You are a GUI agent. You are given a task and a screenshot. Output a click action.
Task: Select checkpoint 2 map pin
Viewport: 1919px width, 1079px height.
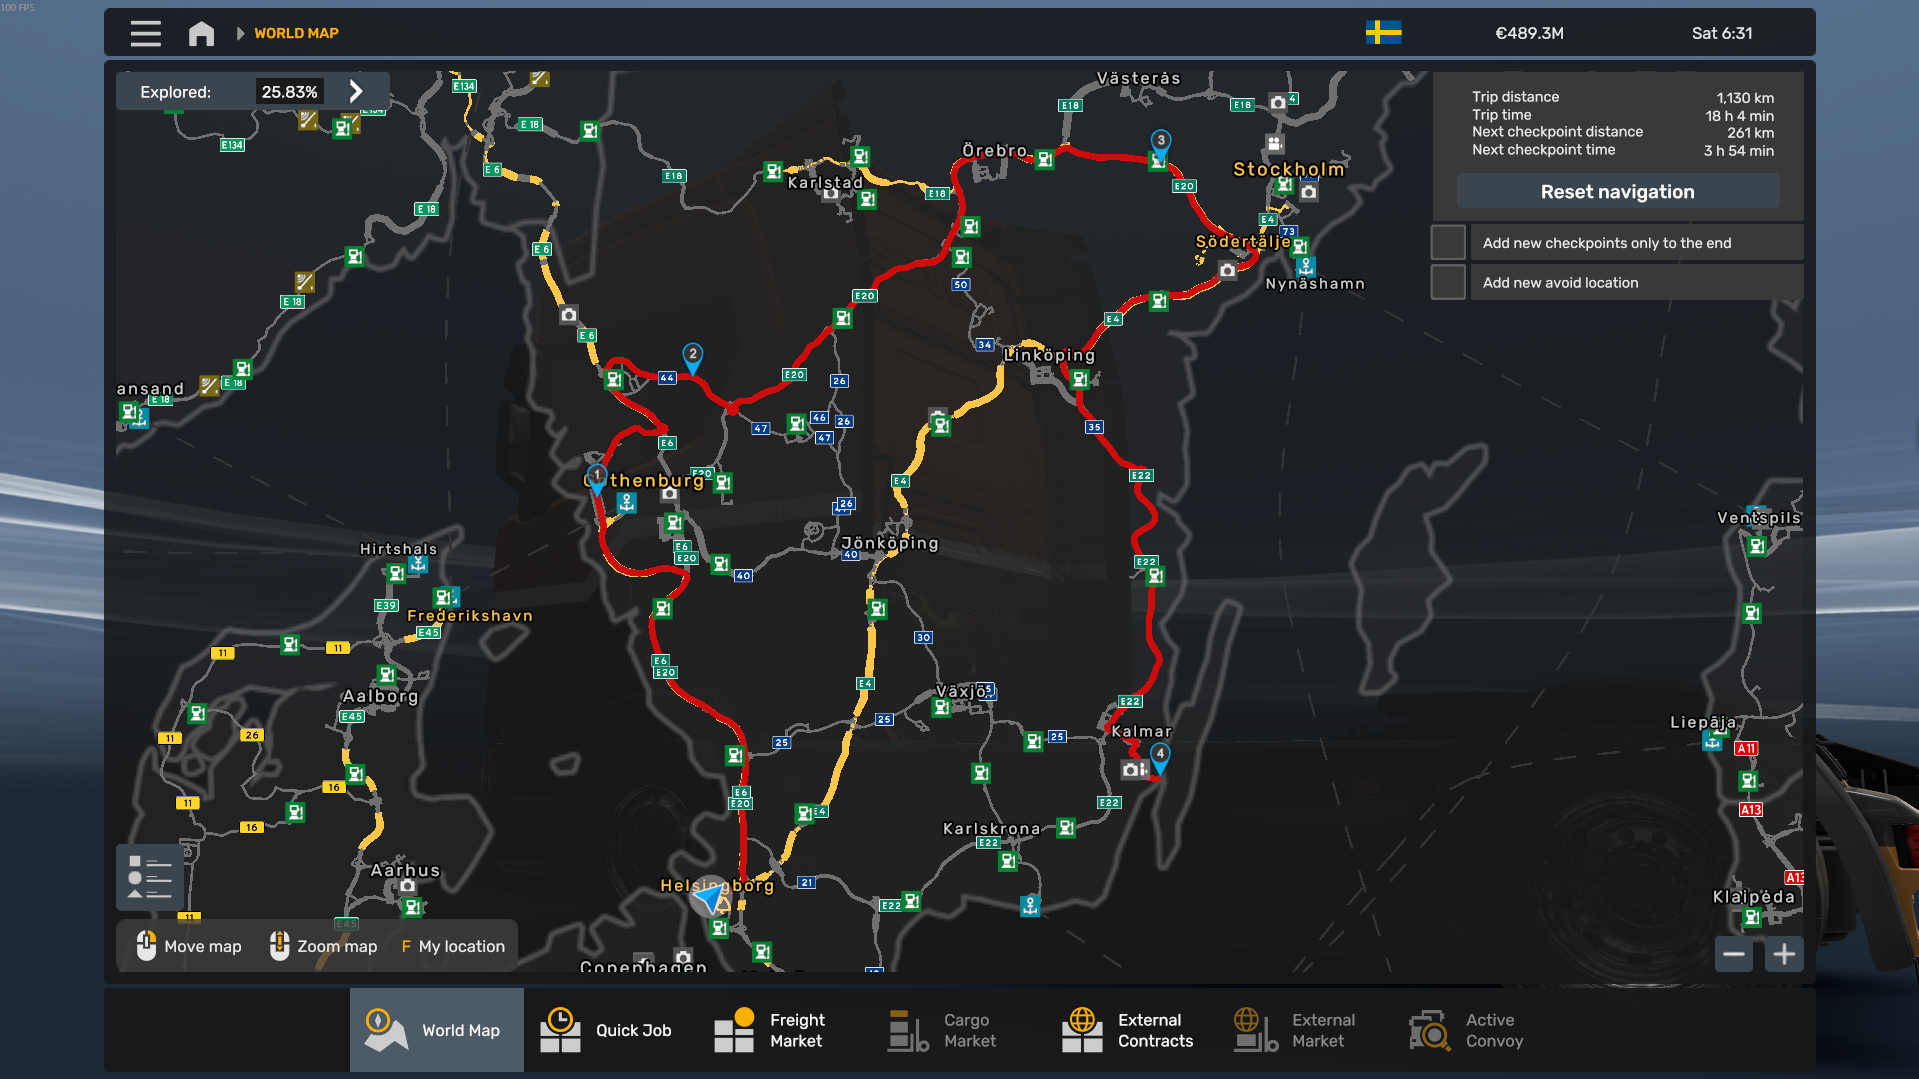click(x=692, y=356)
